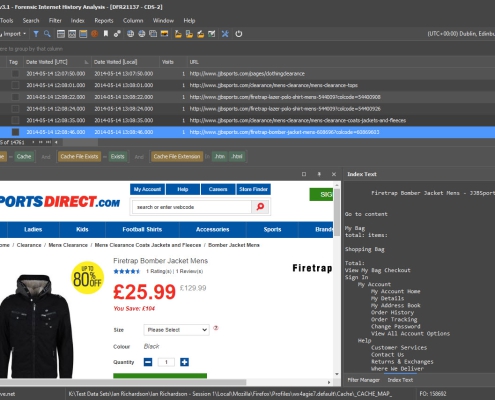Open the Search menu
Screen dimensions: 495x400
tap(31, 21)
